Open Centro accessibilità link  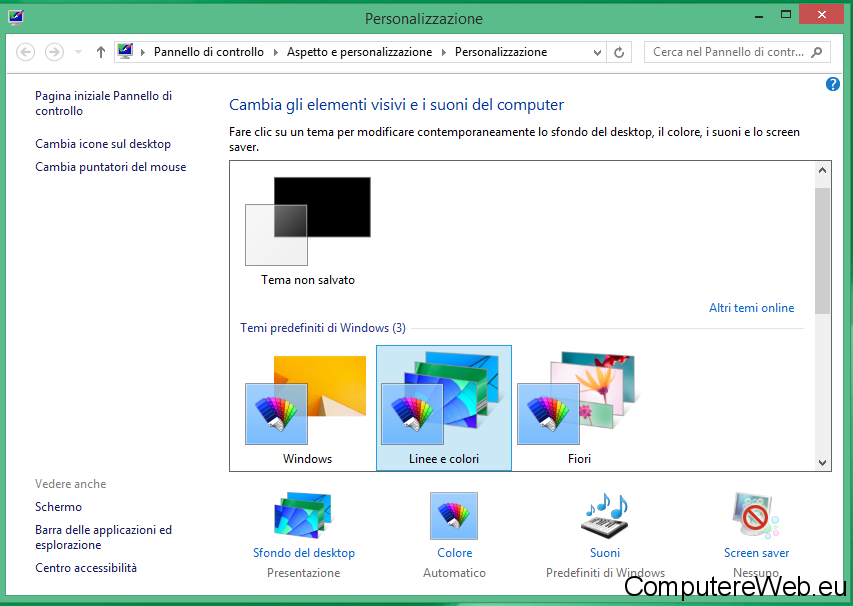pyautogui.click(x=86, y=568)
